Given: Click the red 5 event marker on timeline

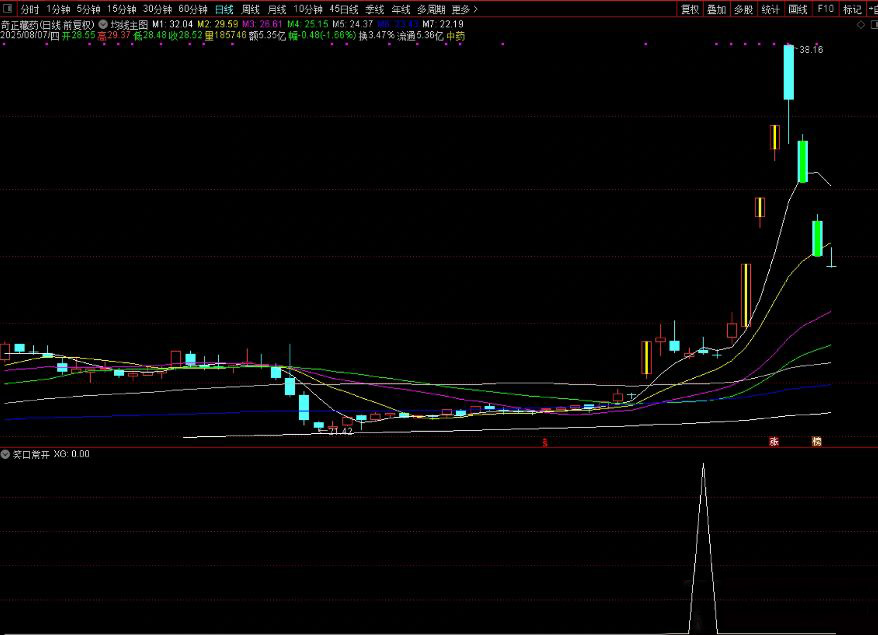Looking at the screenshot, I should click(x=545, y=441).
